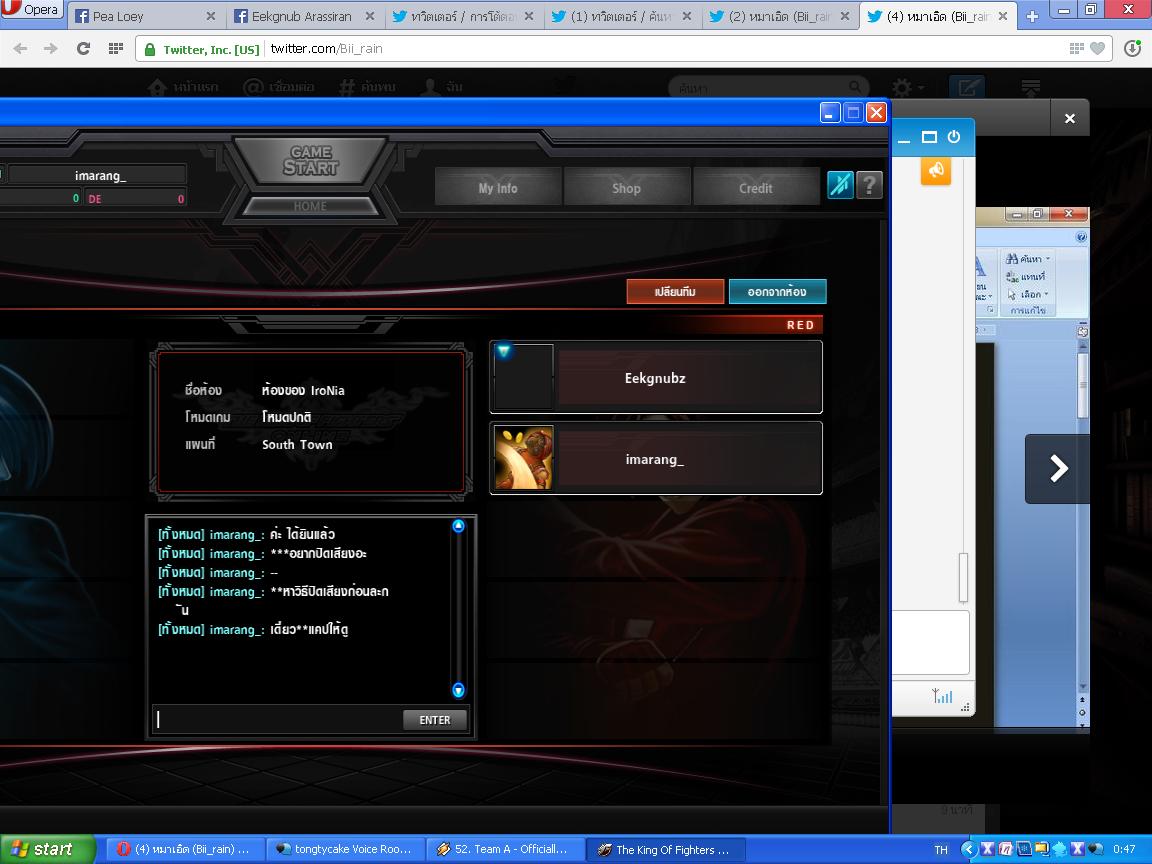Send chat with the ENTER button
The width and height of the screenshot is (1152, 864).
click(x=435, y=720)
